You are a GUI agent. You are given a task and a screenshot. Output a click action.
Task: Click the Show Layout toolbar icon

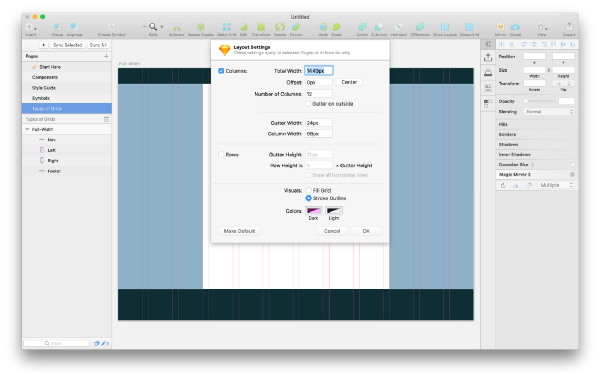tap(445, 27)
